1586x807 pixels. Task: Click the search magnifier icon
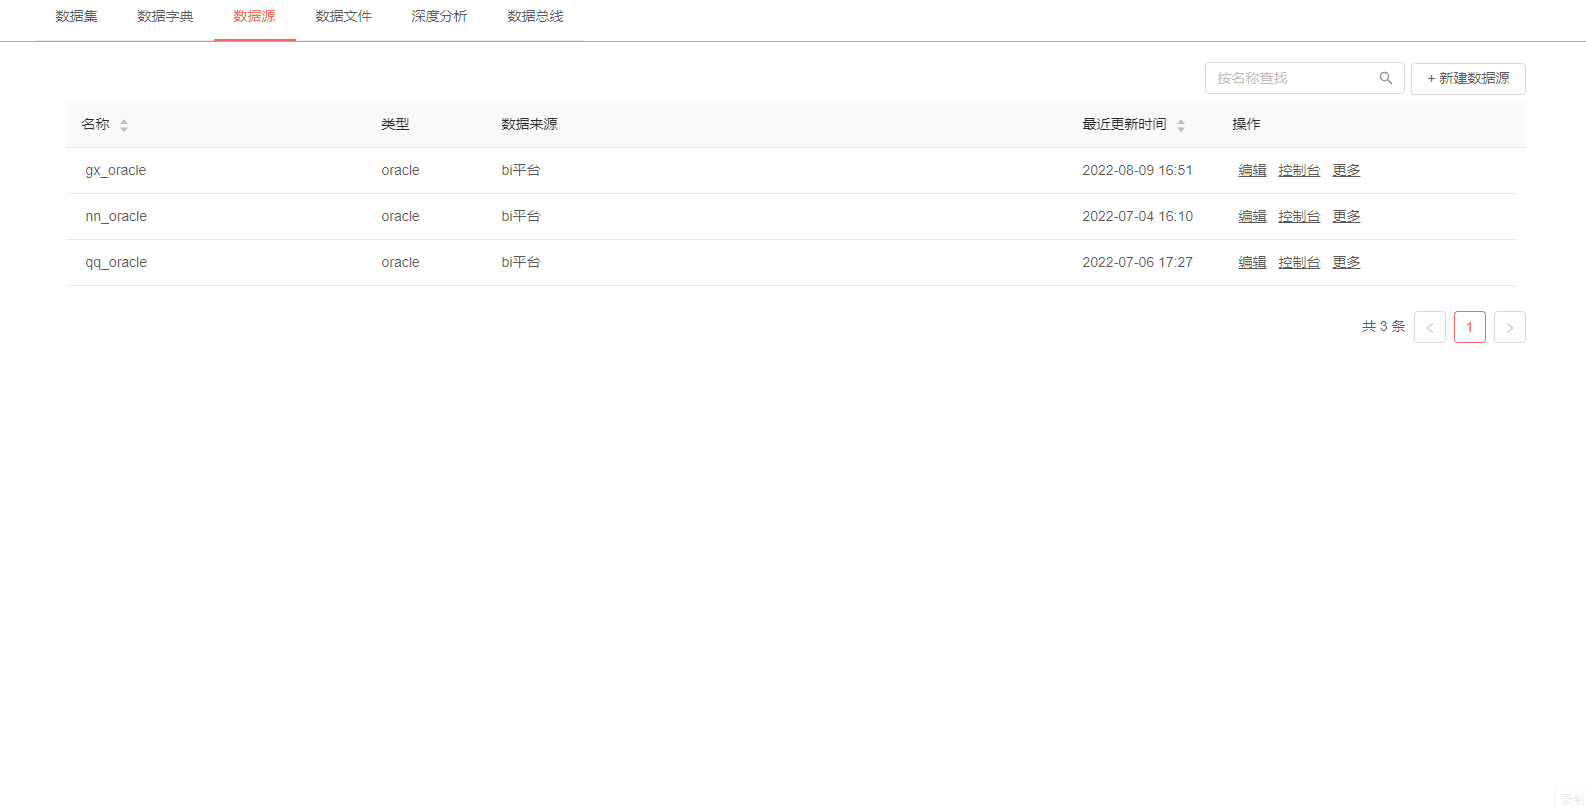coord(1385,78)
